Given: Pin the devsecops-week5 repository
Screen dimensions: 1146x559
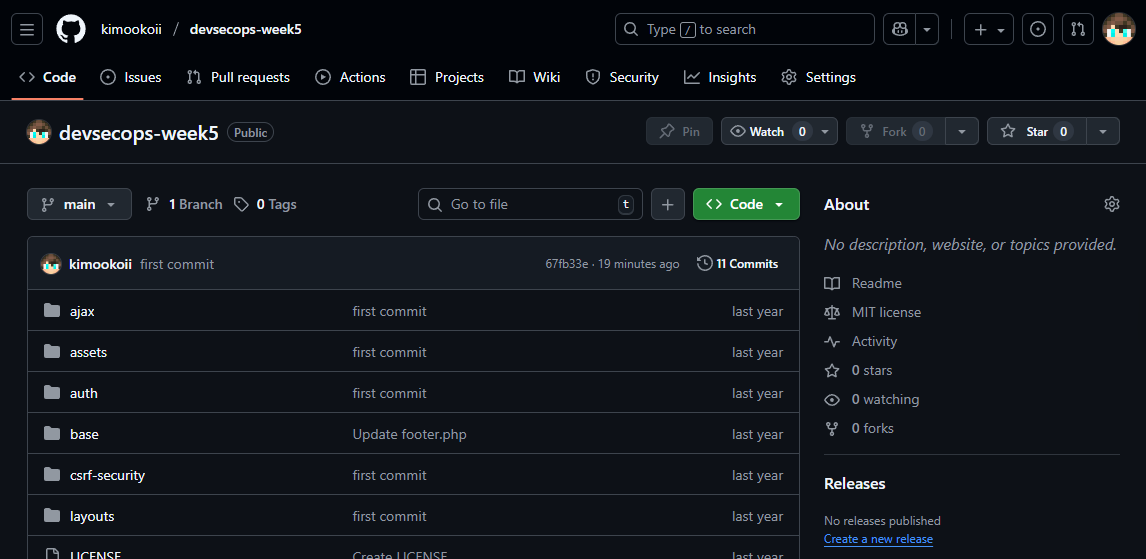Looking at the screenshot, I should (x=679, y=131).
